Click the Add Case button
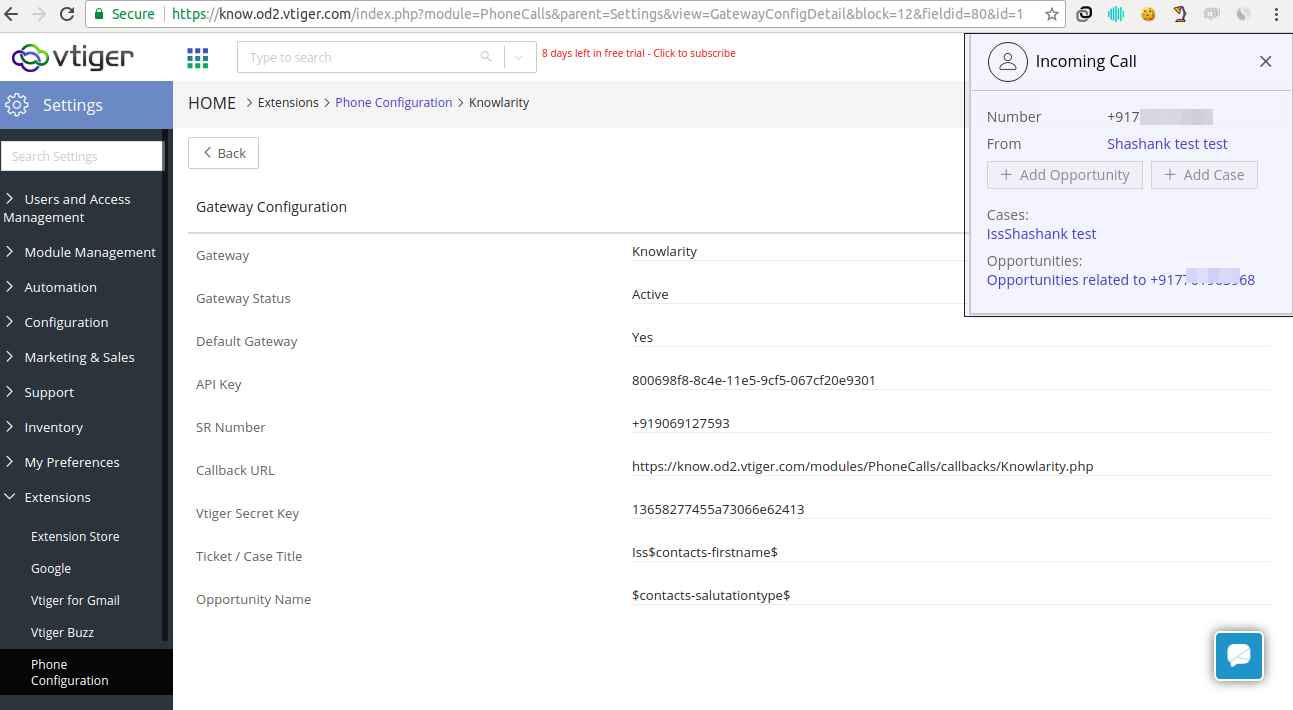This screenshot has height=710, width=1293. tap(1204, 175)
